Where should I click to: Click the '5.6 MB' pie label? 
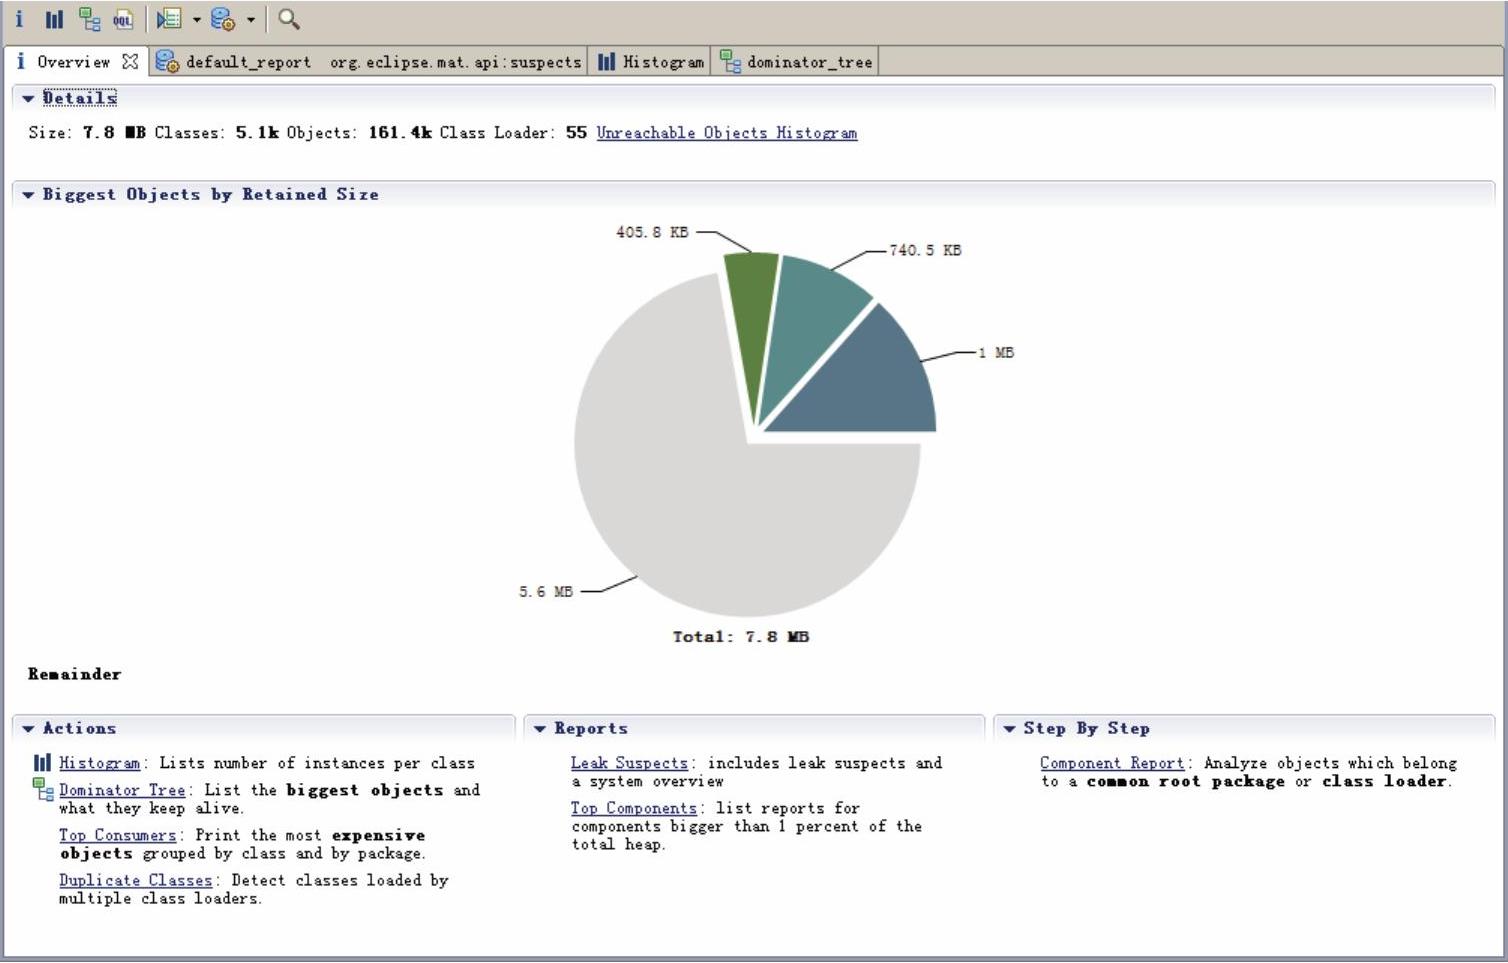[x=546, y=592]
